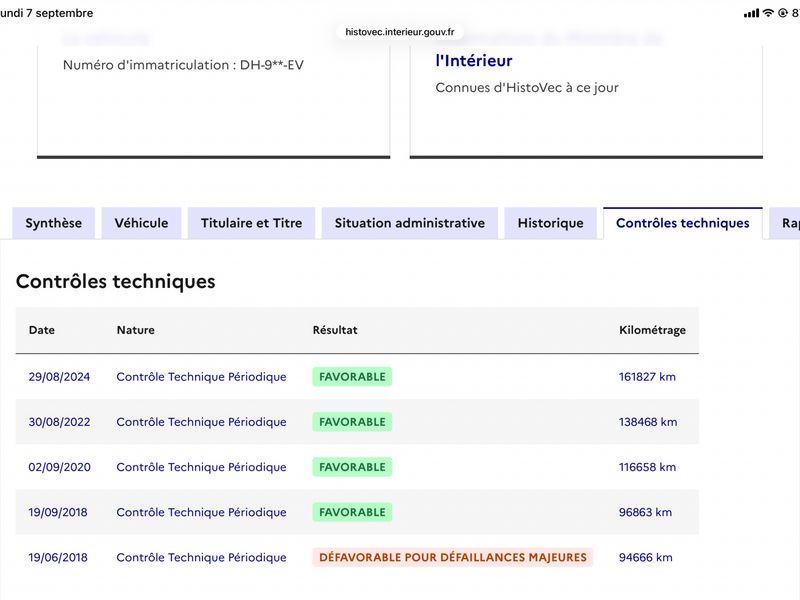Click the l'Intérieur heading link
This screenshot has width=800, height=600.
[x=473, y=61]
